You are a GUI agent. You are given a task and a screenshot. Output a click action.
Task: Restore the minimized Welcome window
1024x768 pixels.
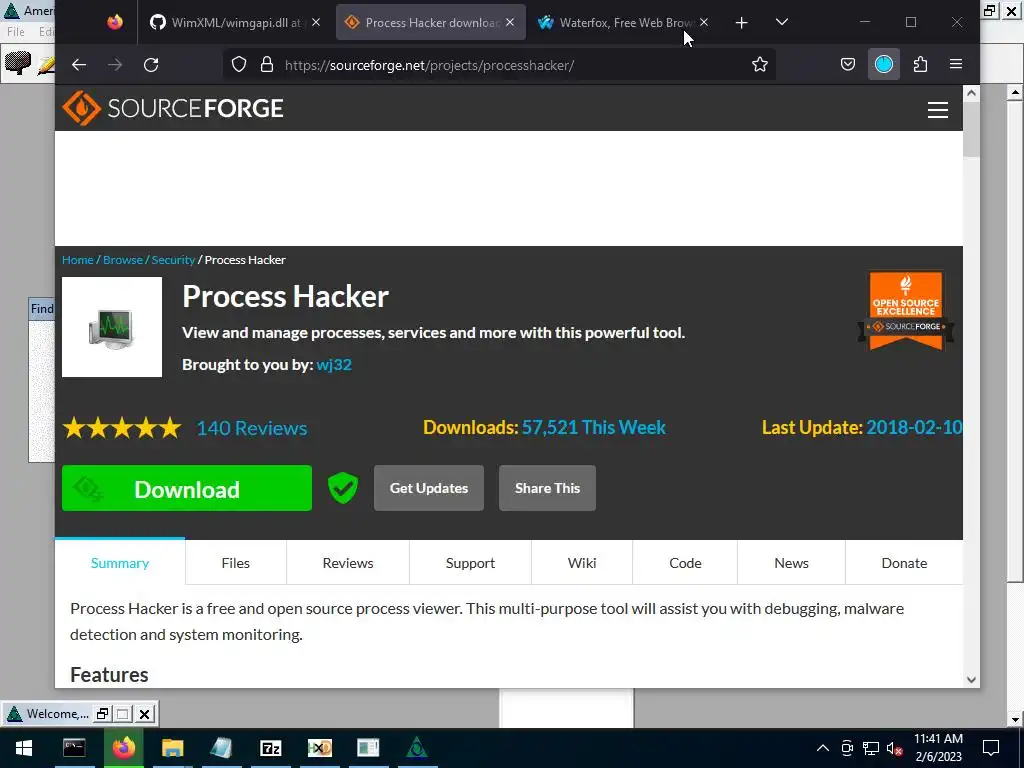click(x=103, y=714)
